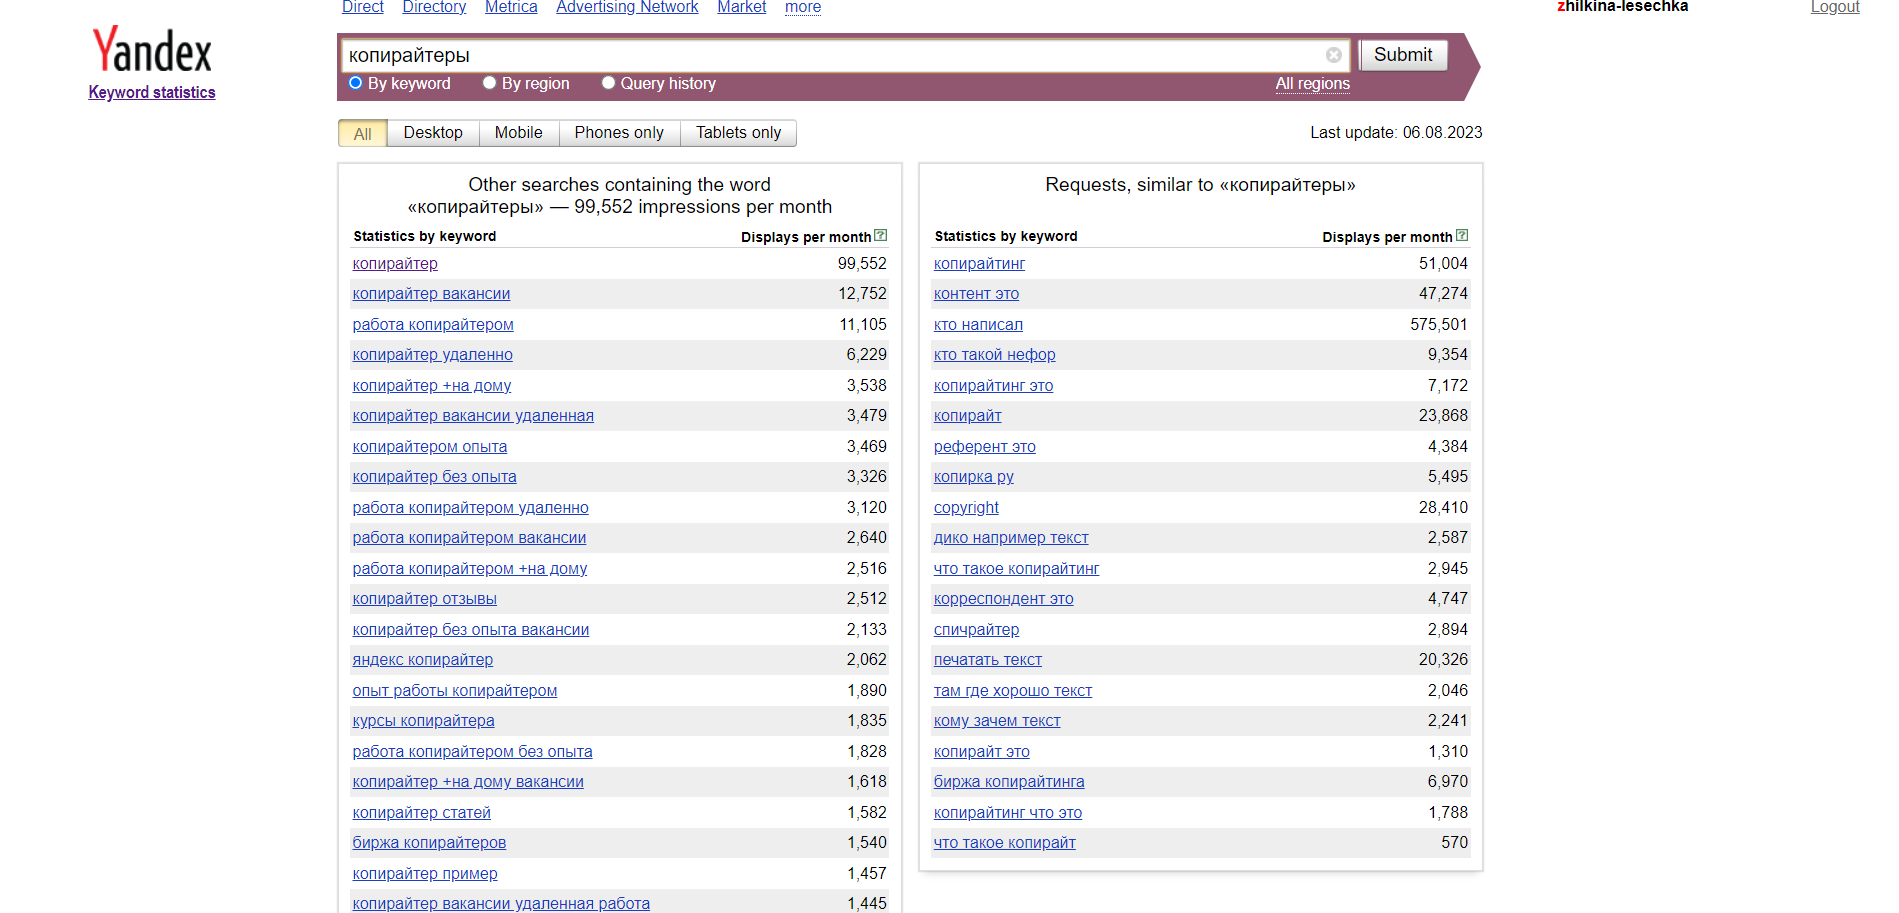1899x913 pixels.
Task: Click help icon beside right Displays per month
Action: coord(1462,236)
